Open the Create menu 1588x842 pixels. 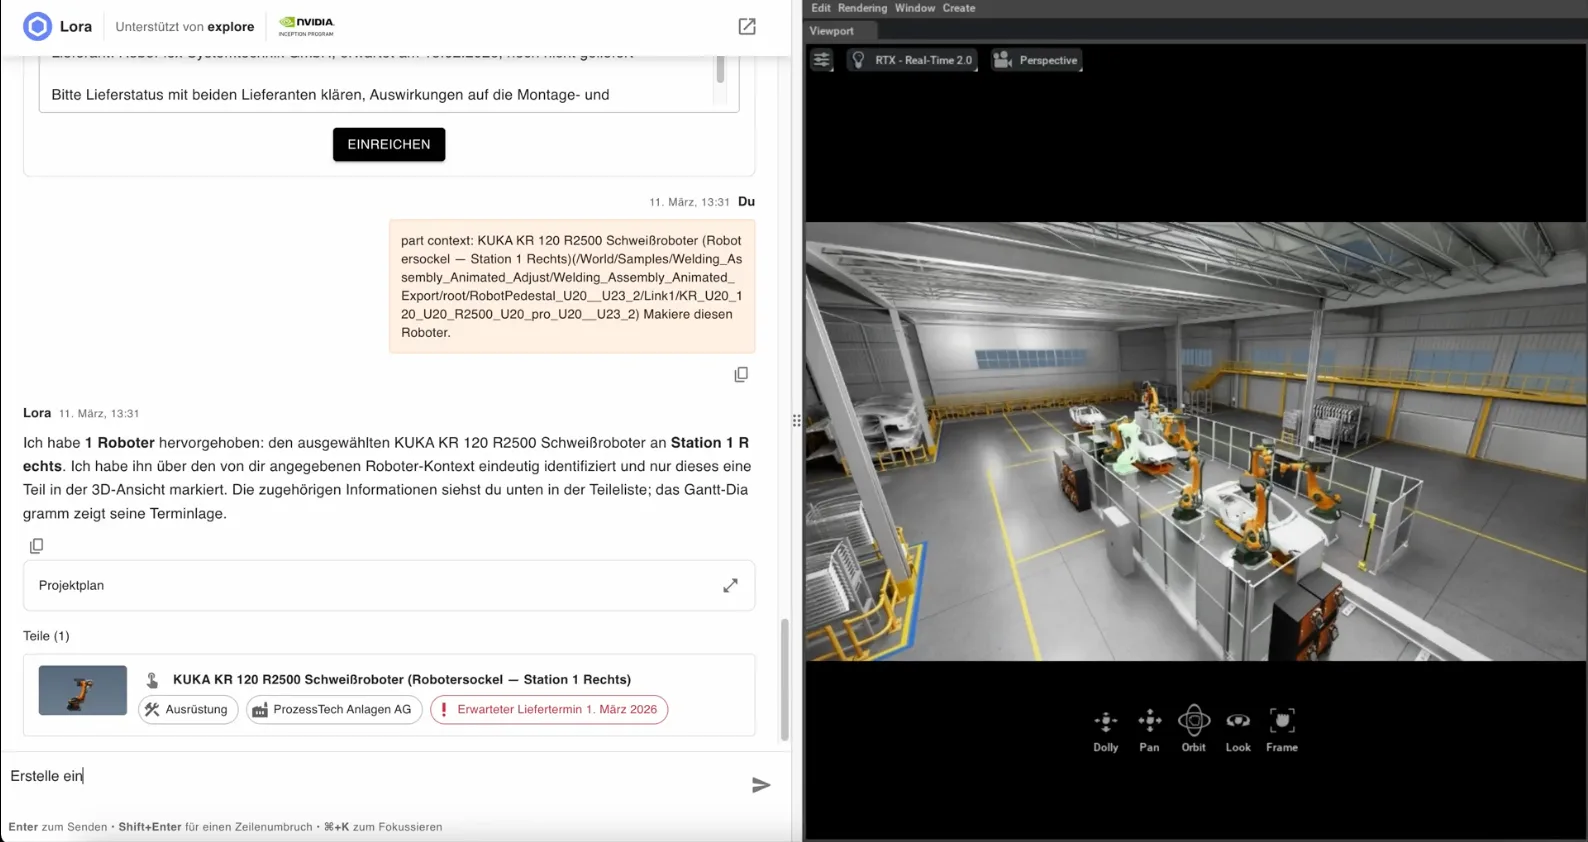coord(959,8)
